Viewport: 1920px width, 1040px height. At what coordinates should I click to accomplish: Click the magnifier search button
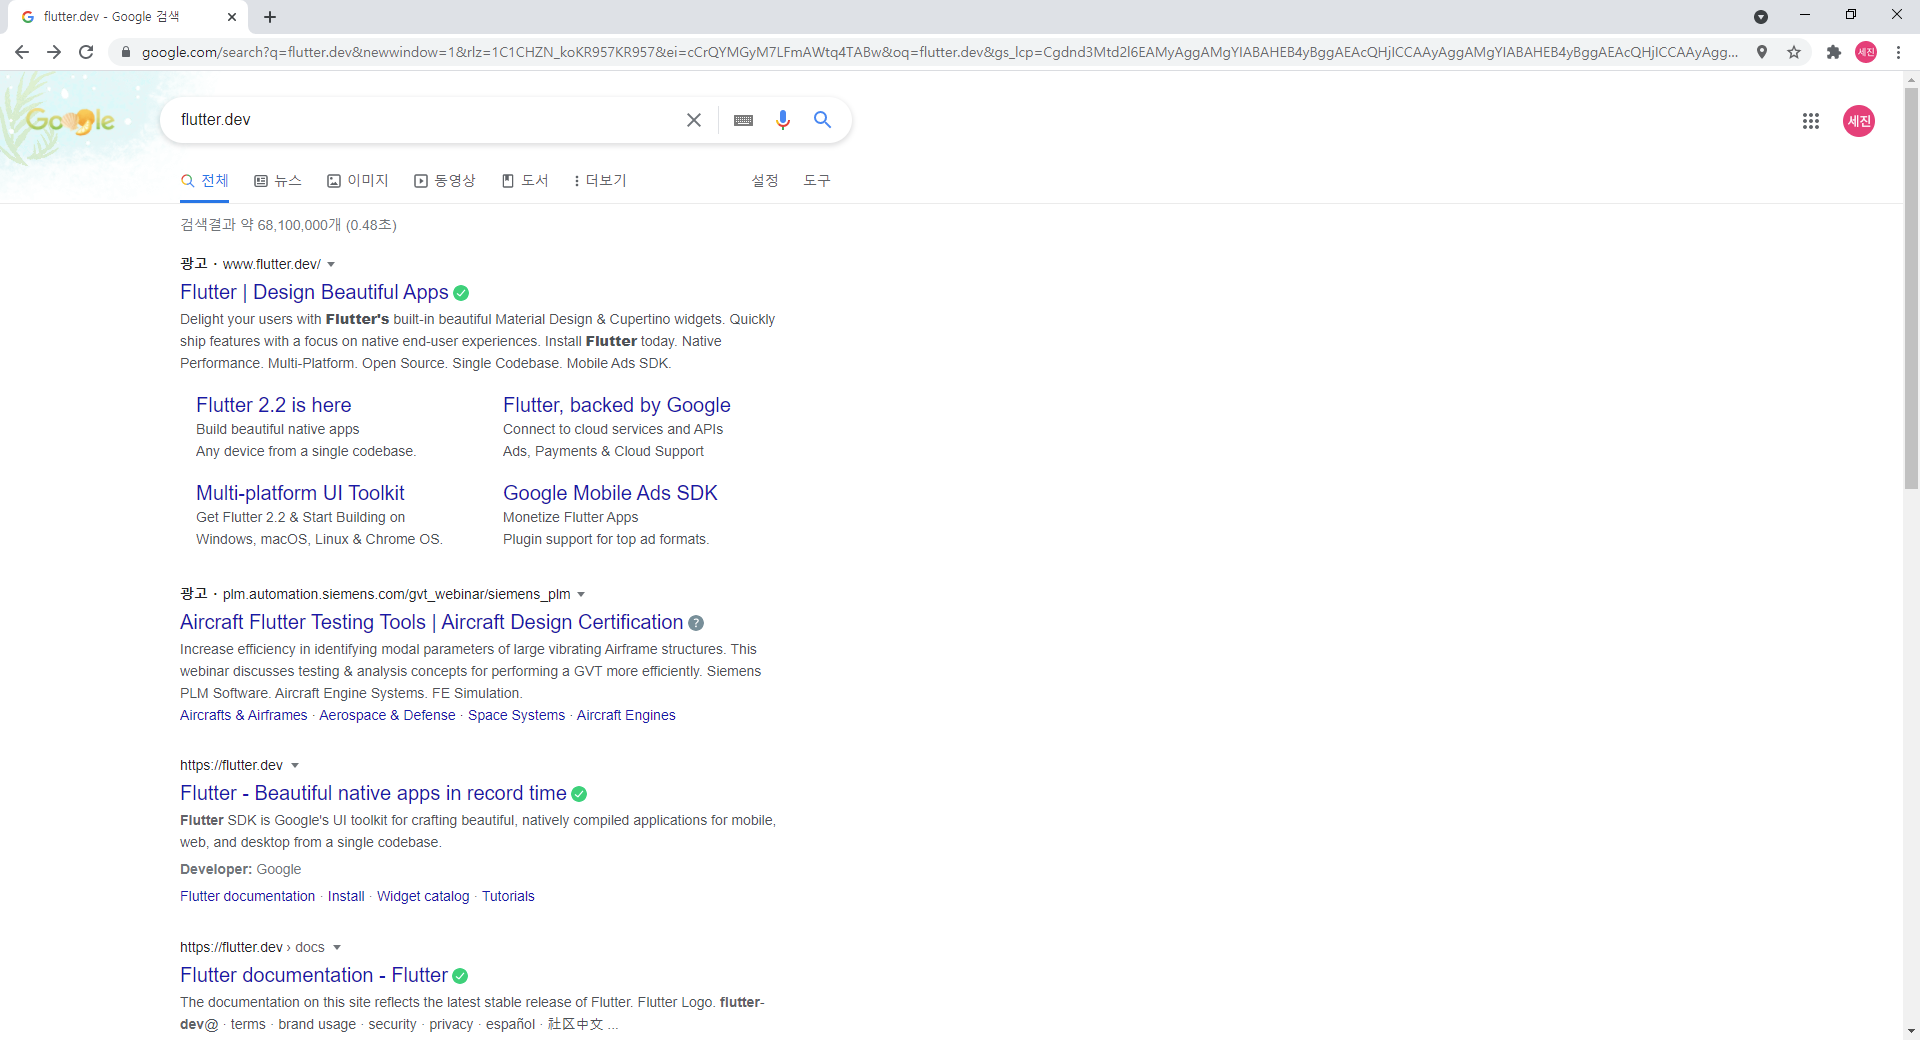pos(822,120)
